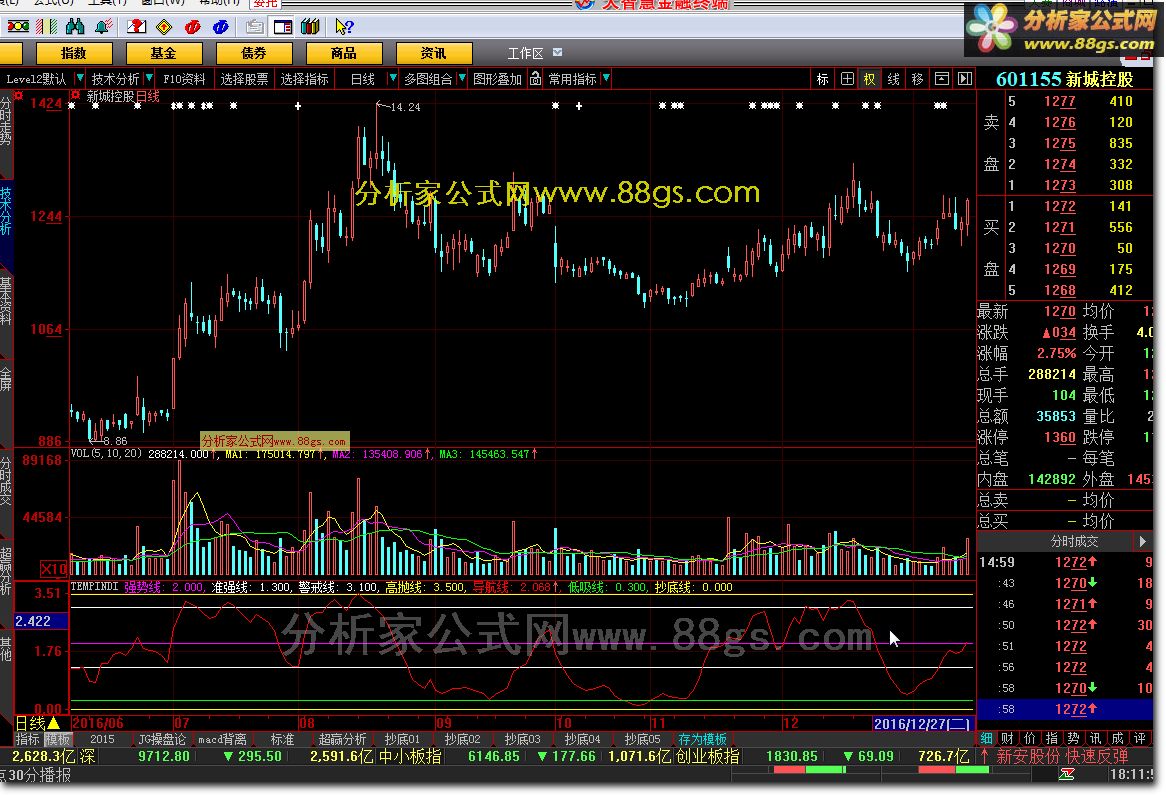Click the traffic light icon in toolbar
Screen dimensions: 1166x795
(x=18, y=28)
